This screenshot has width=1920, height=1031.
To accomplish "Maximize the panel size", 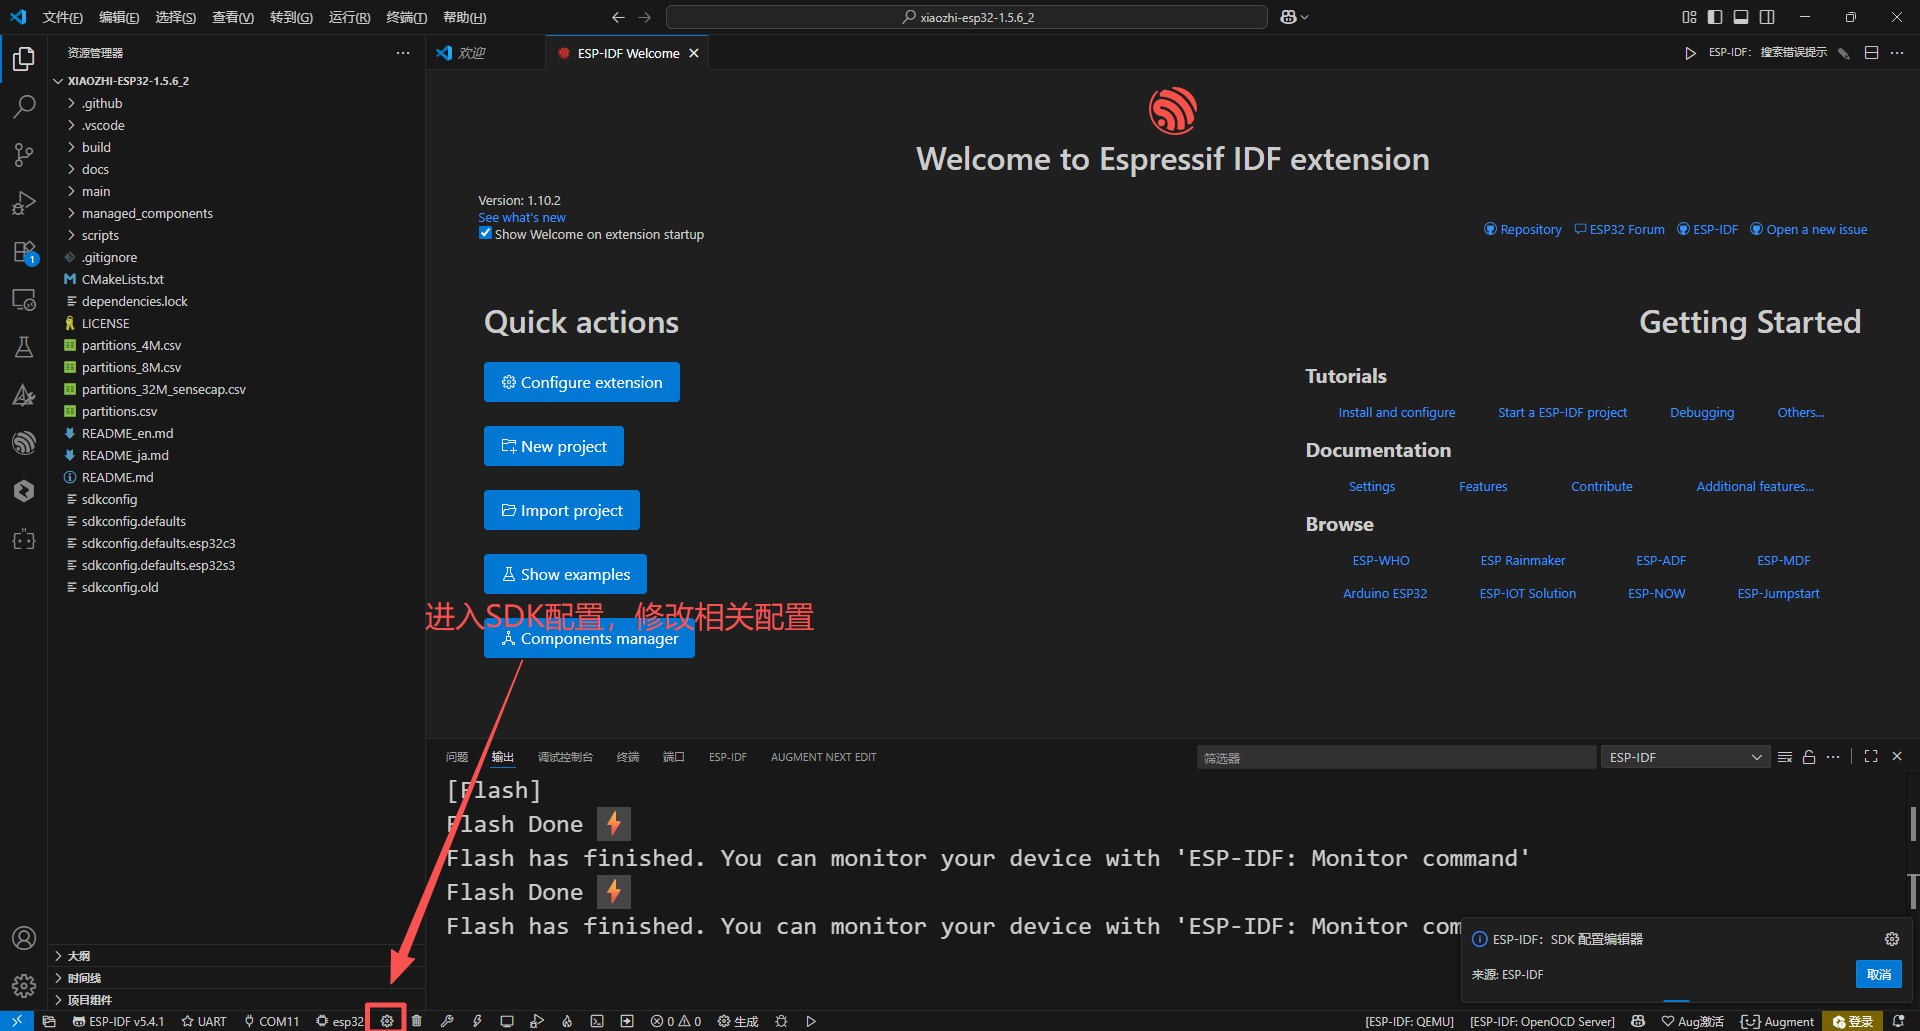I will (1871, 757).
